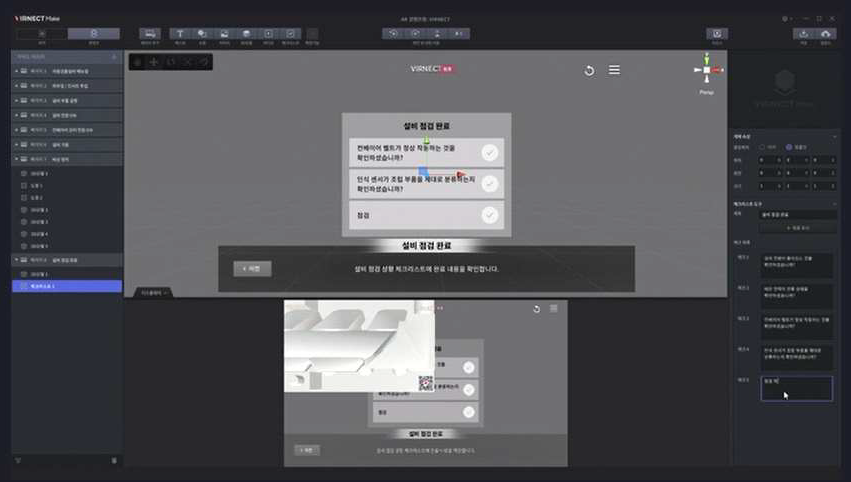The width and height of the screenshot is (851, 482).
Task: Select the second radio option in properties panel
Action: coord(789,147)
